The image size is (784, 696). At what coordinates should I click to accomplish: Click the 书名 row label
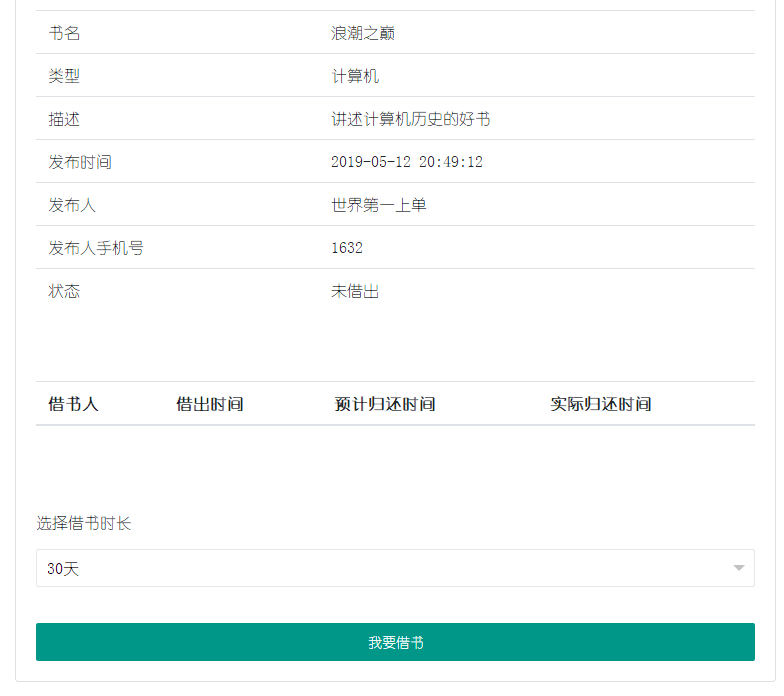click(x=64, y=34)
